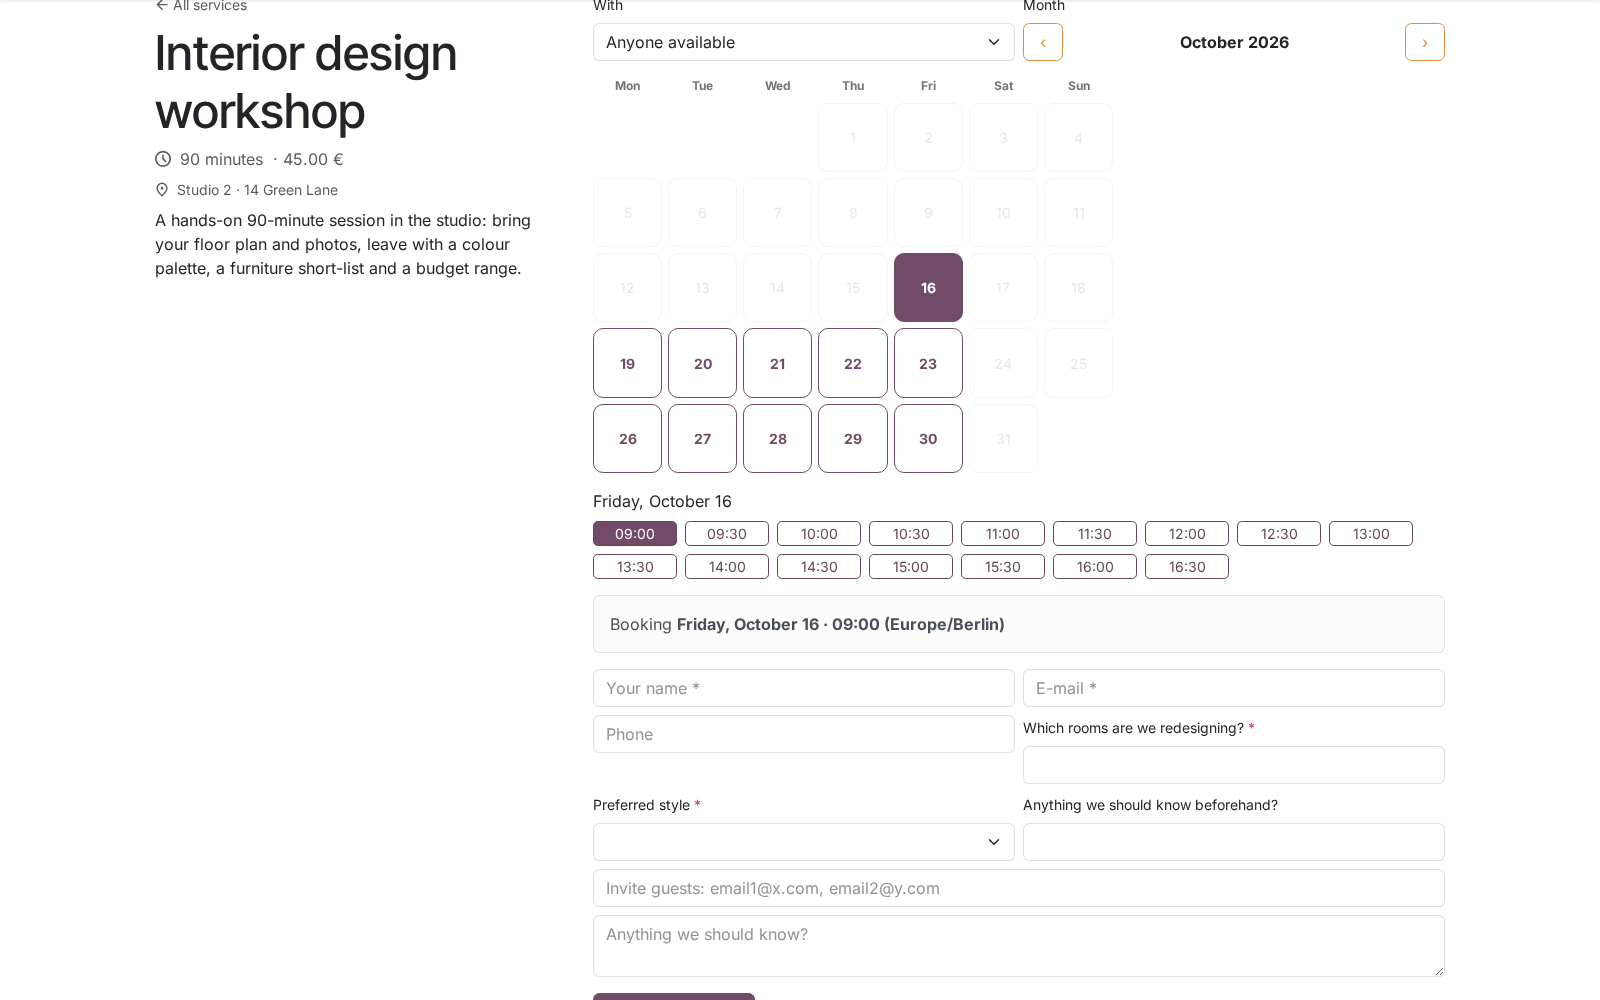
Task: Select Wednesday October 21
Action: tap(777, 363)
